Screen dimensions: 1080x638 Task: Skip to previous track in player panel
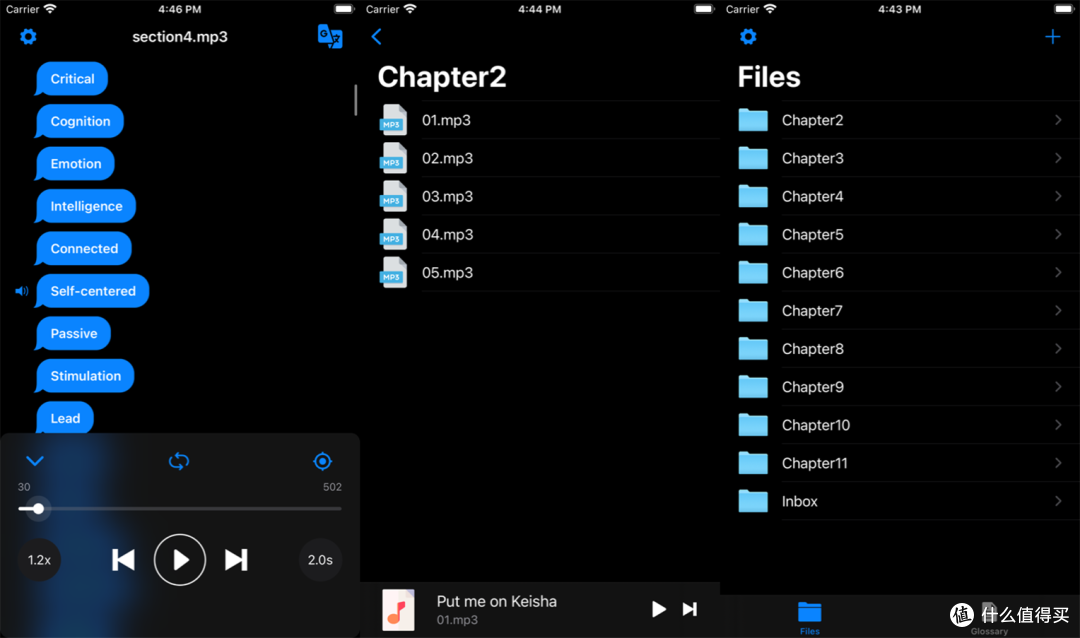(123, 560)
